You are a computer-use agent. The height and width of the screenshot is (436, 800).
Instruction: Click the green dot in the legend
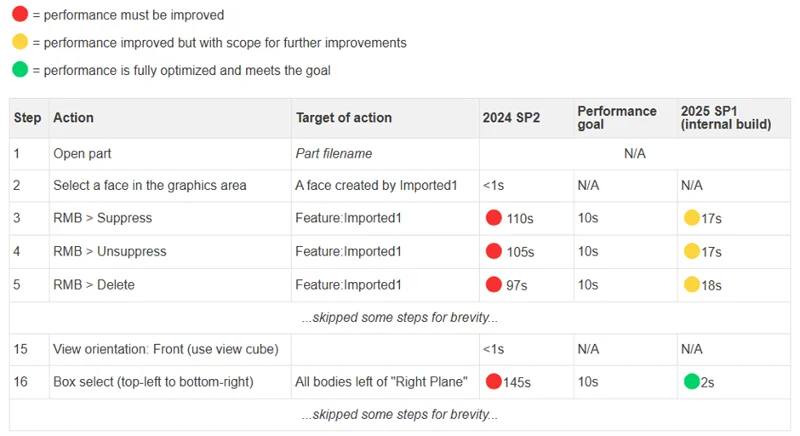20,70
